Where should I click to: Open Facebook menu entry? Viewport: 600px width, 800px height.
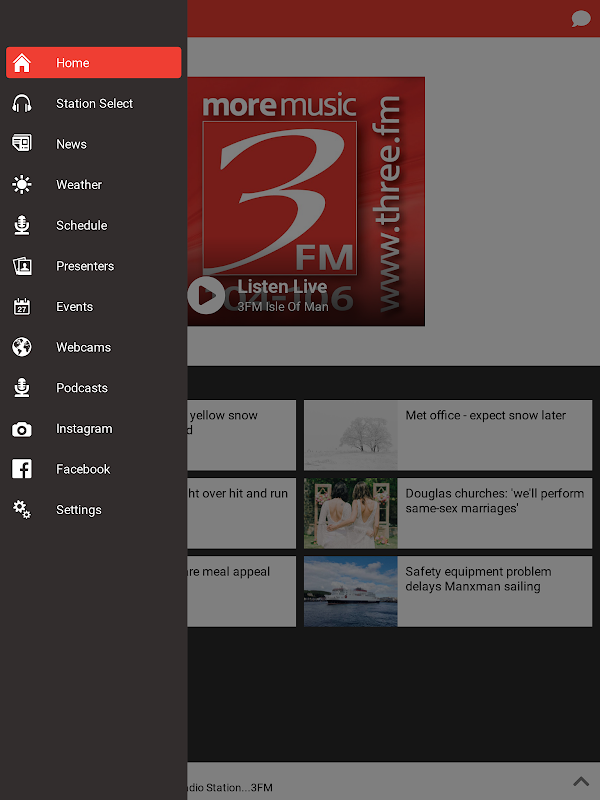click(x=93, y=469)
